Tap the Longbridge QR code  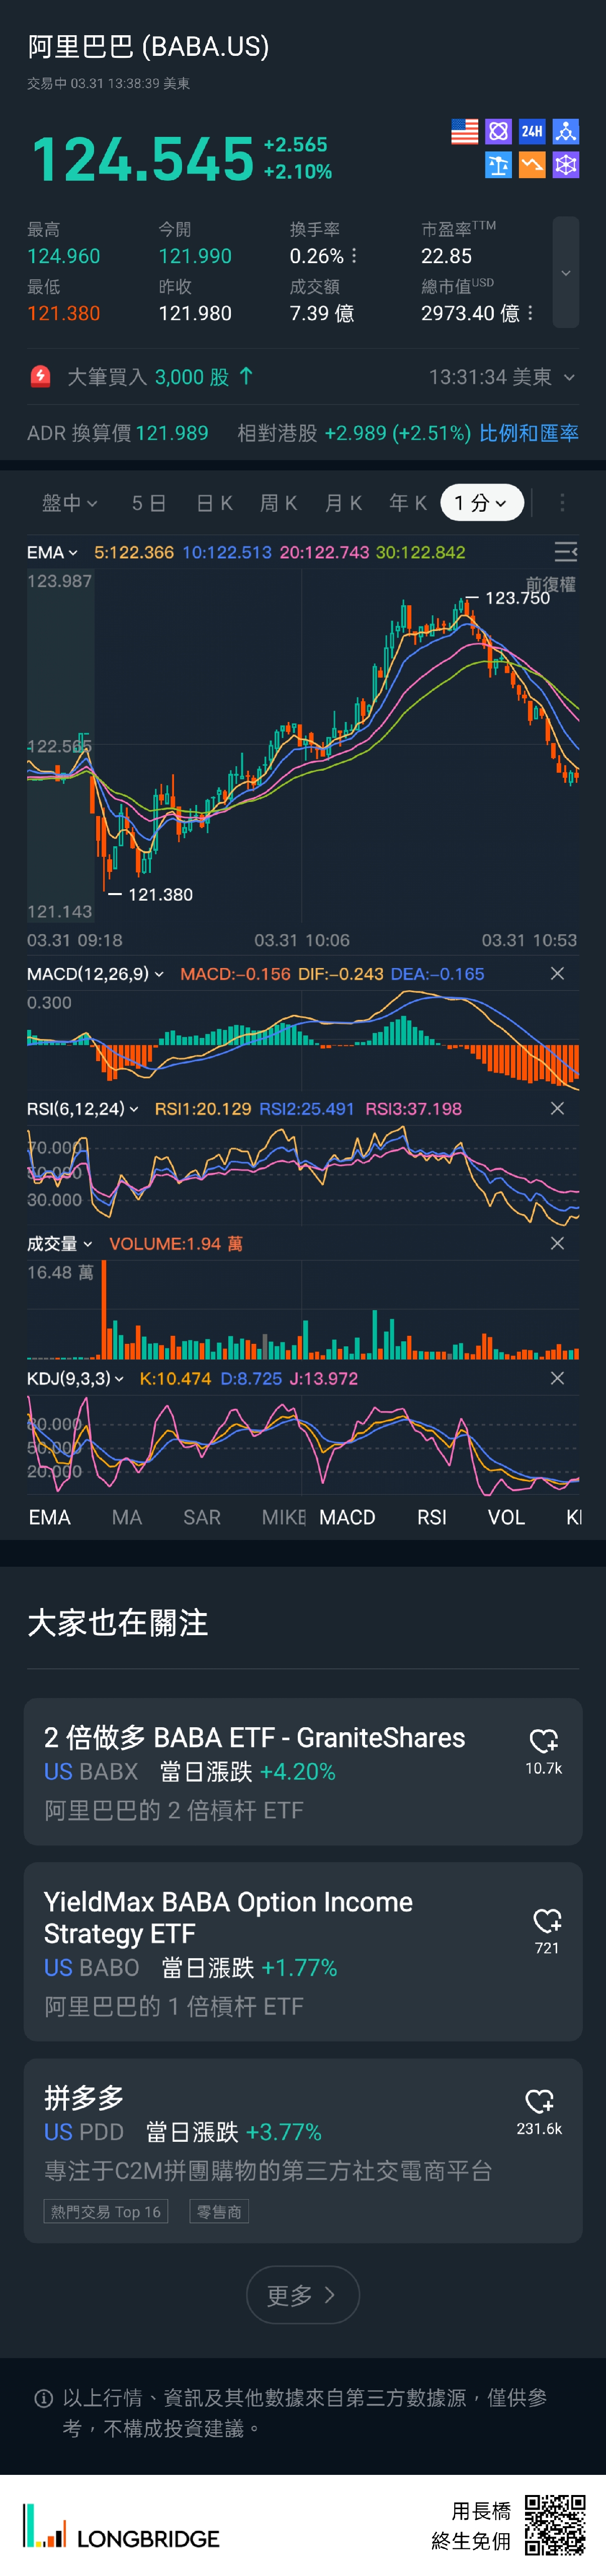point(555,2525)
